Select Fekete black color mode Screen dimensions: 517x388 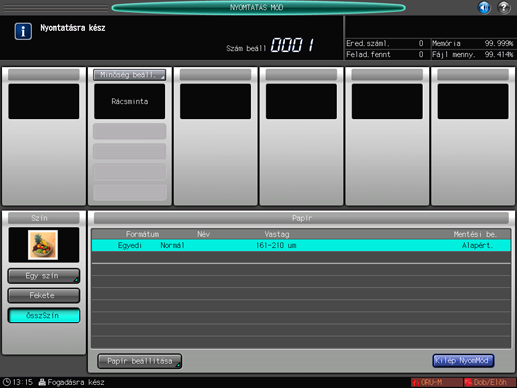[44, 295]
